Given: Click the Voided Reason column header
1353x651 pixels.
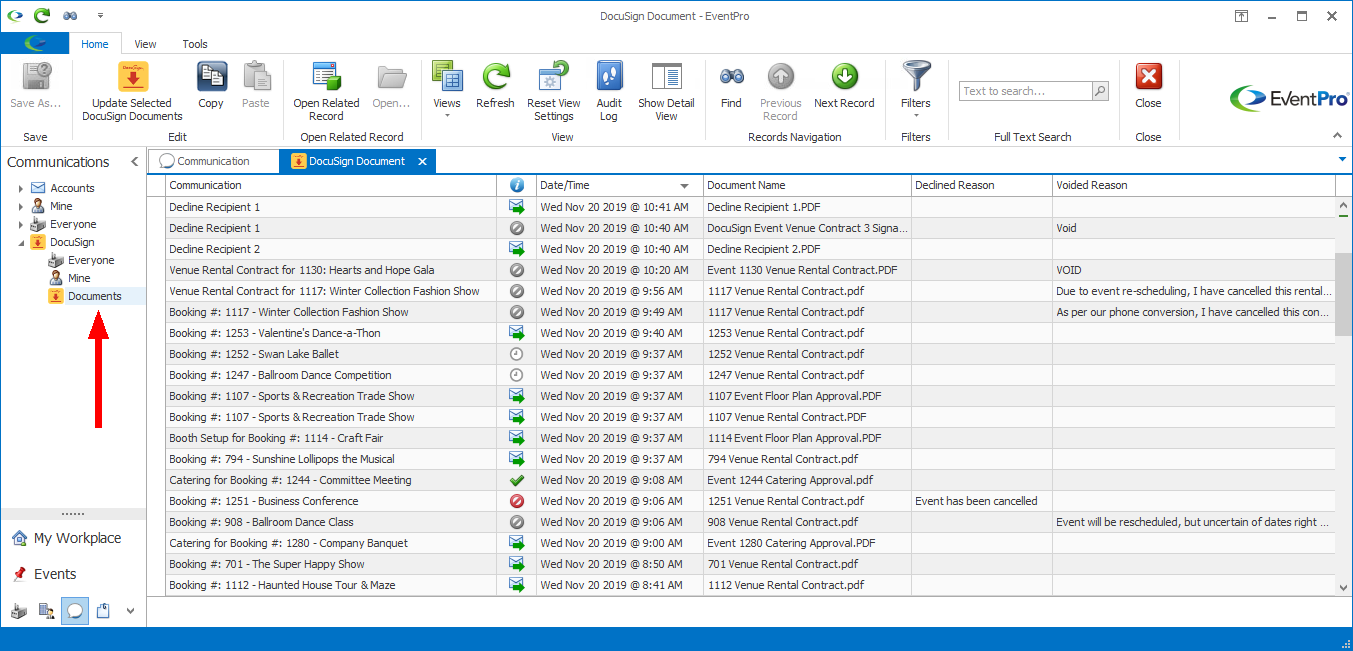Looking at the screenshot, I should (1194, 185).
